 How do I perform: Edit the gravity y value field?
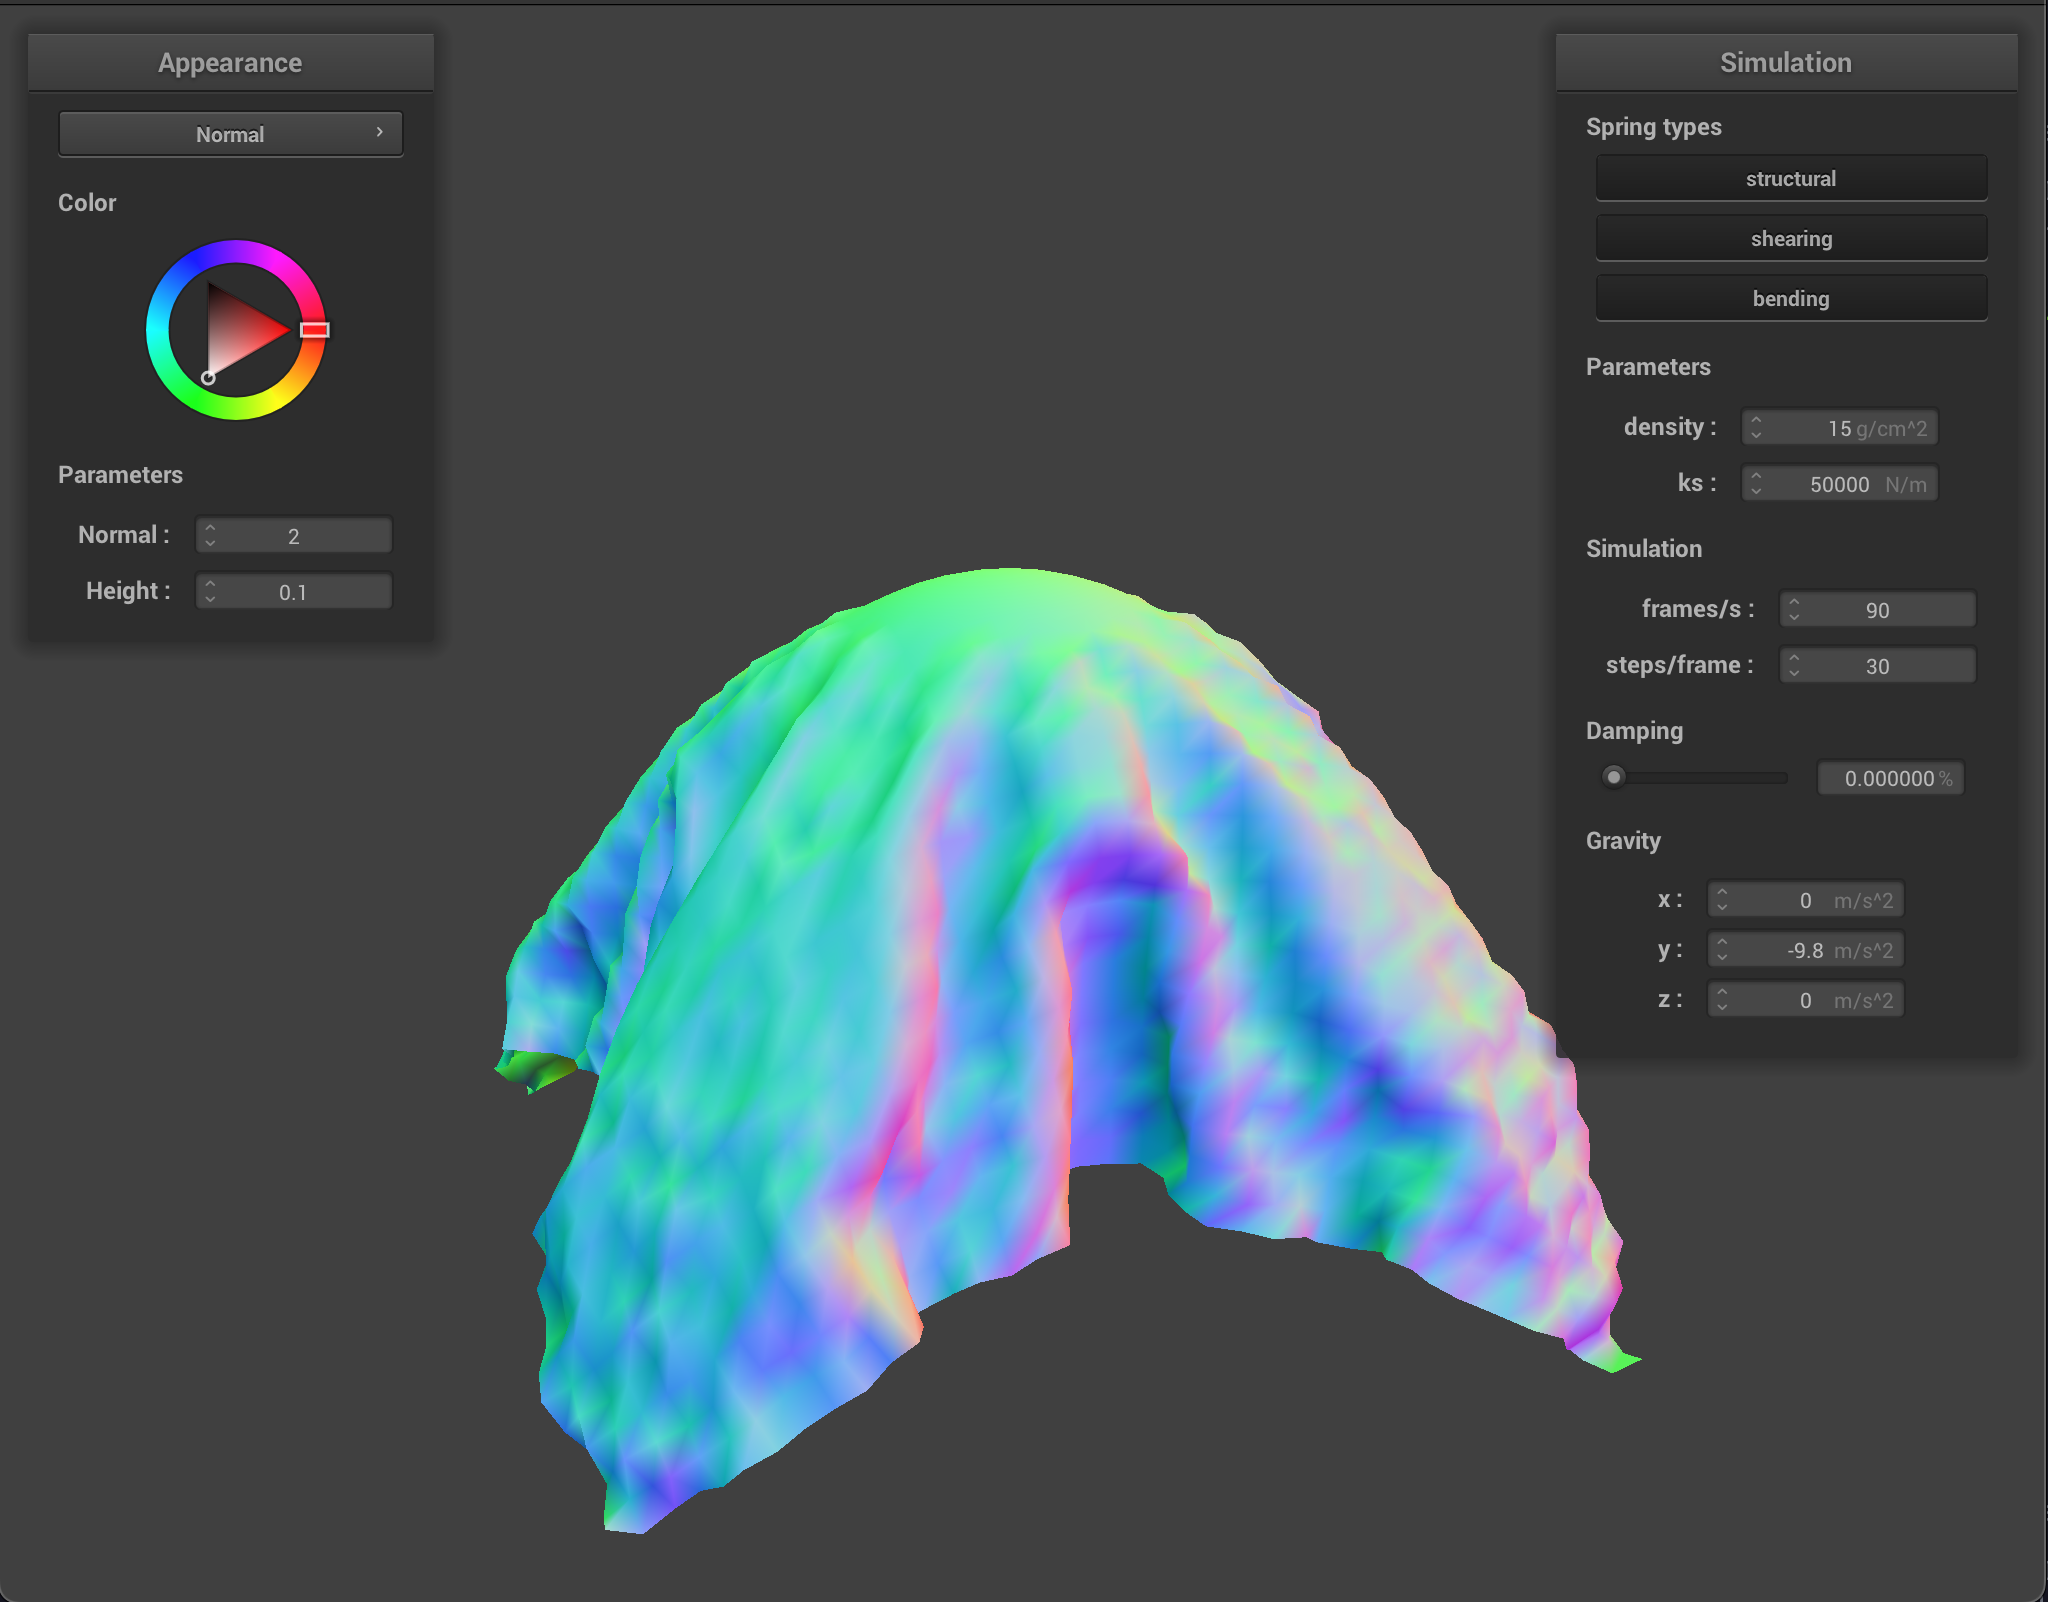[1820, 949]
